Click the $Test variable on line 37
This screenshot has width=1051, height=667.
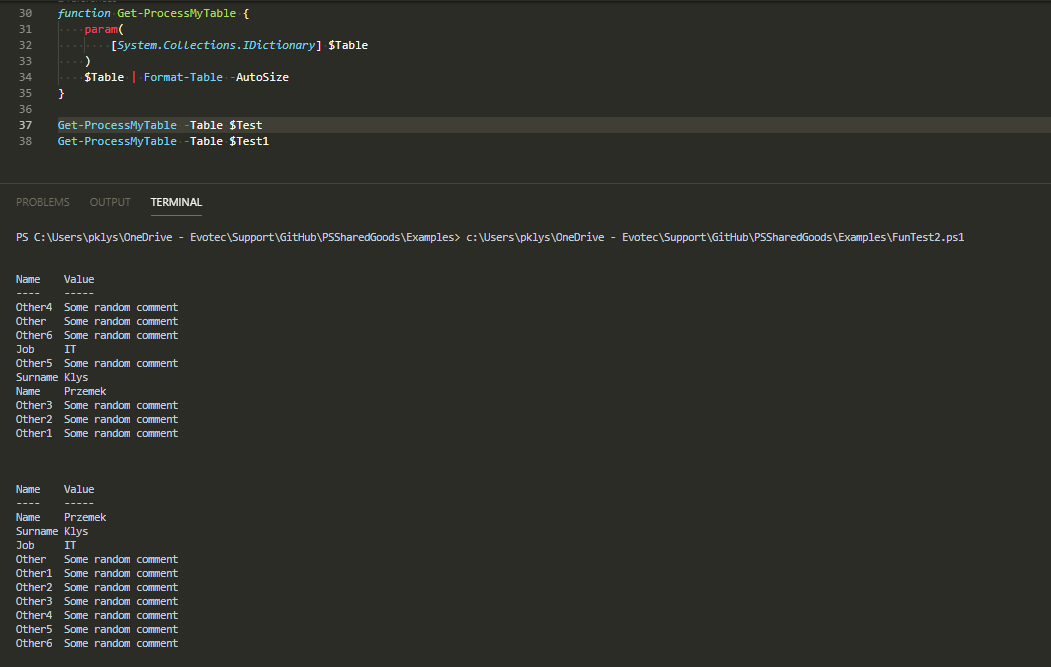pos(246,124)
